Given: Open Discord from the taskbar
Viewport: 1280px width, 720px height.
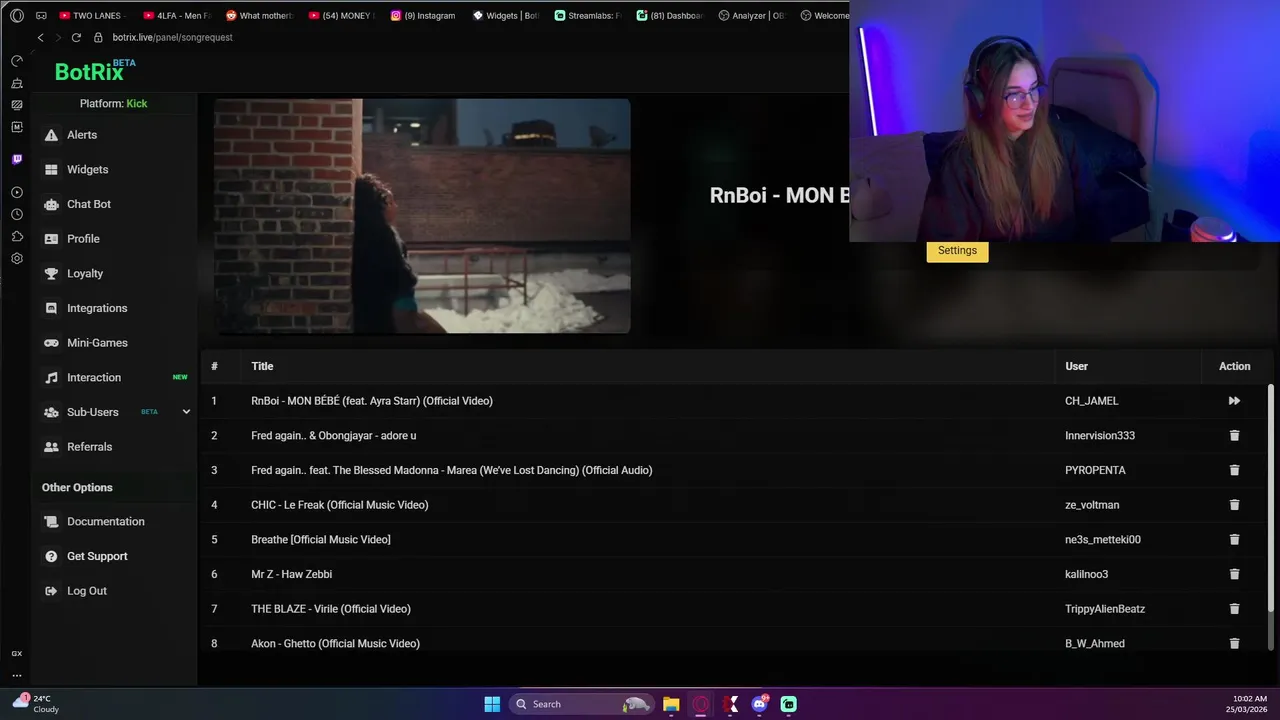Looking at the screenshot, I should [759, 704].
